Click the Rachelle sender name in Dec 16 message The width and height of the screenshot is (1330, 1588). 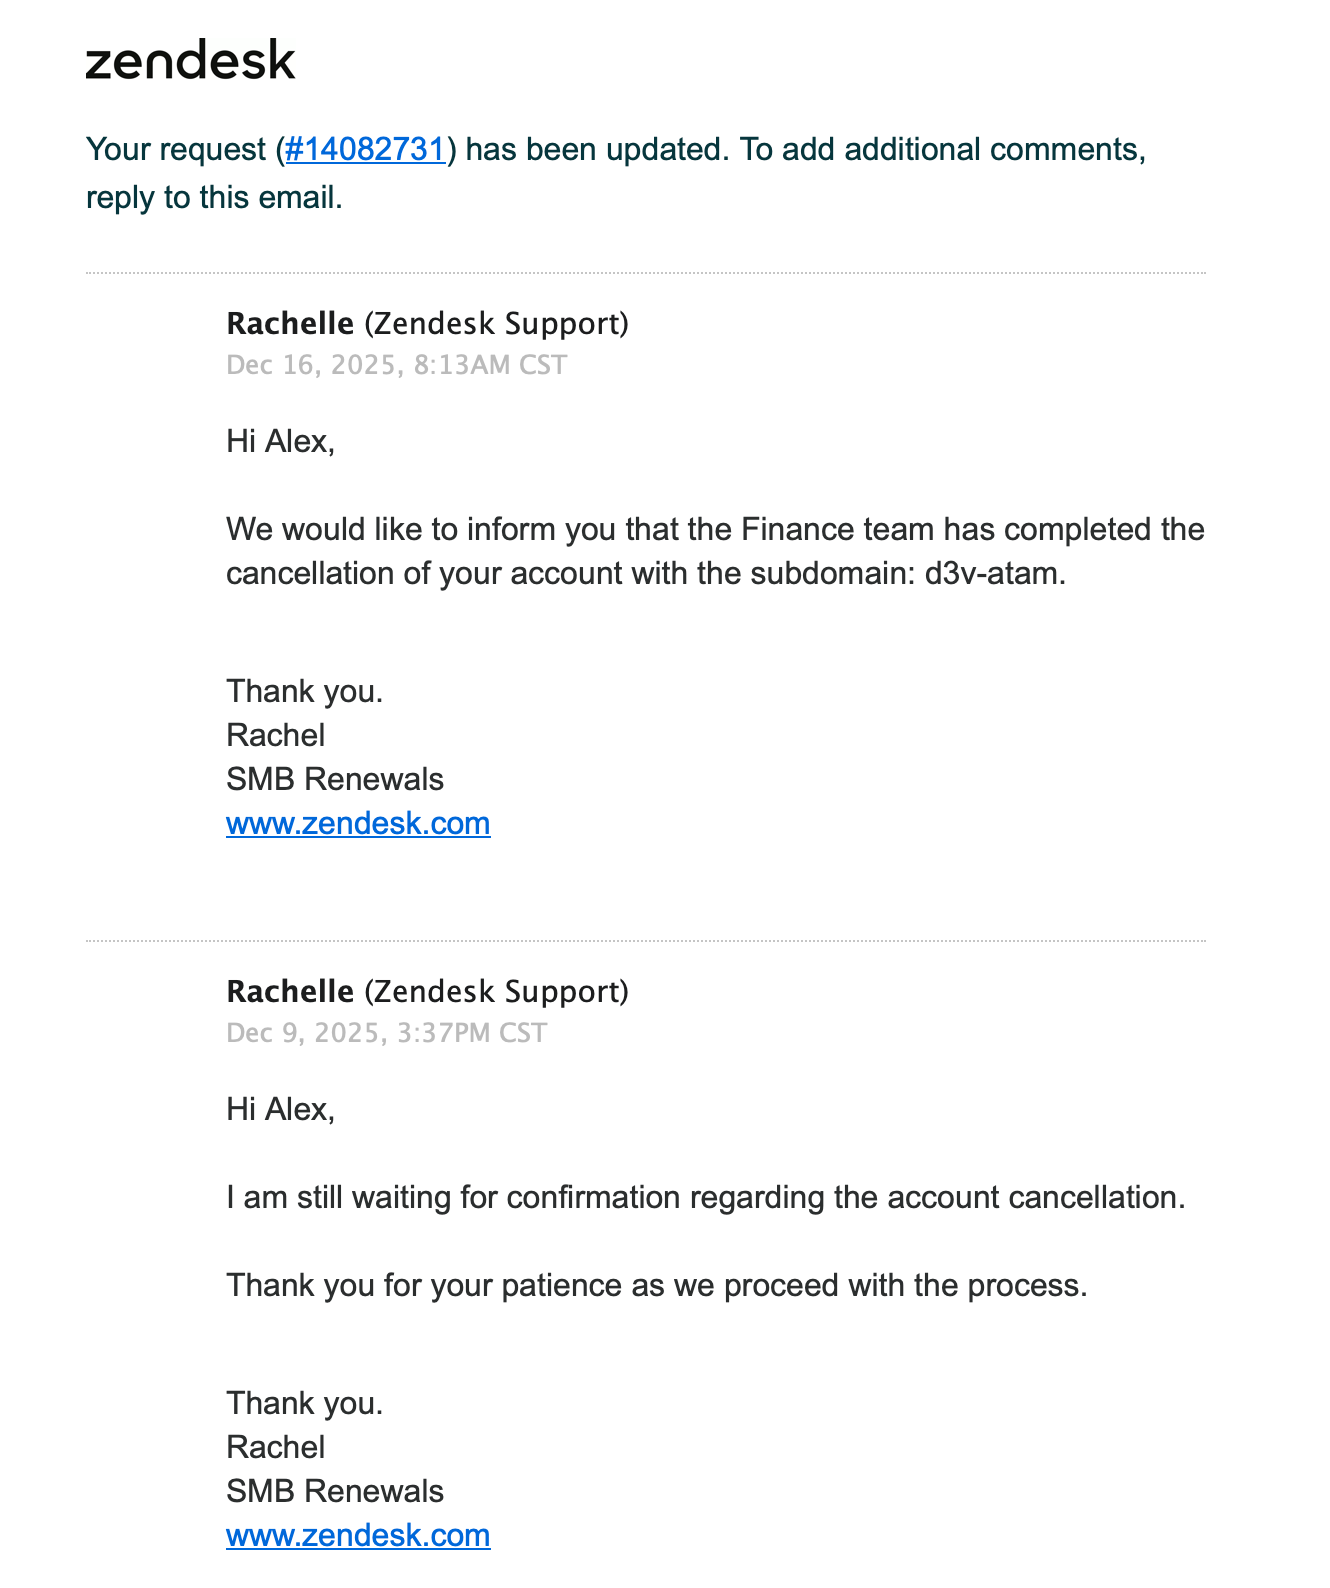click(x=290, y=323)
